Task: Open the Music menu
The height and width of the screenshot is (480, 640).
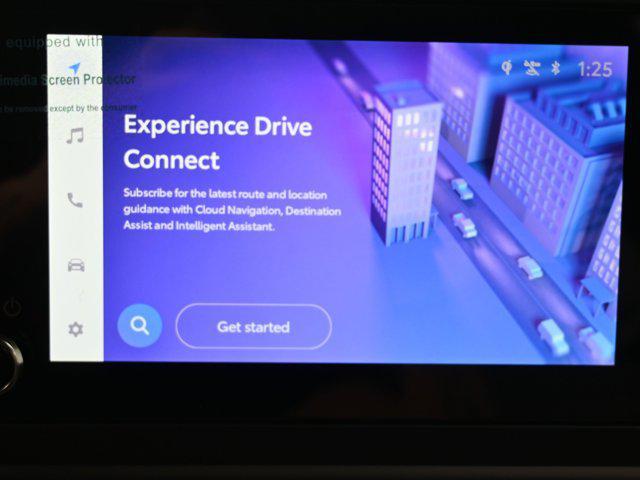Action: click(75, 136)
